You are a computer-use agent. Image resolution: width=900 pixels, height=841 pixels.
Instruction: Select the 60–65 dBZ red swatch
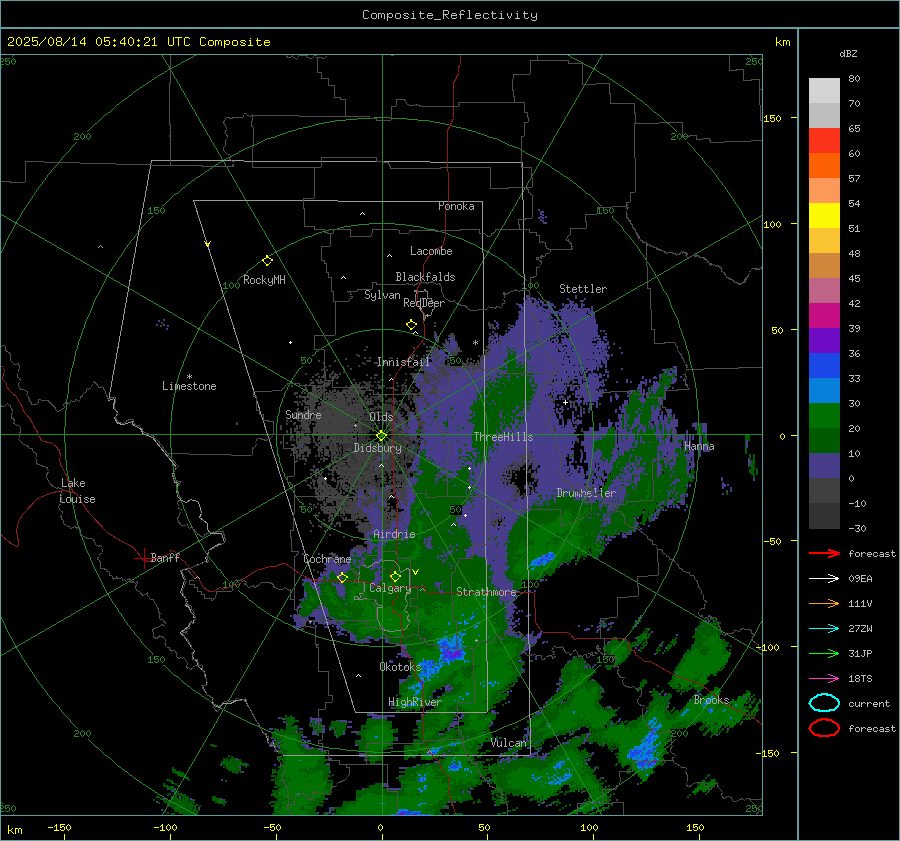click(824, 140)
